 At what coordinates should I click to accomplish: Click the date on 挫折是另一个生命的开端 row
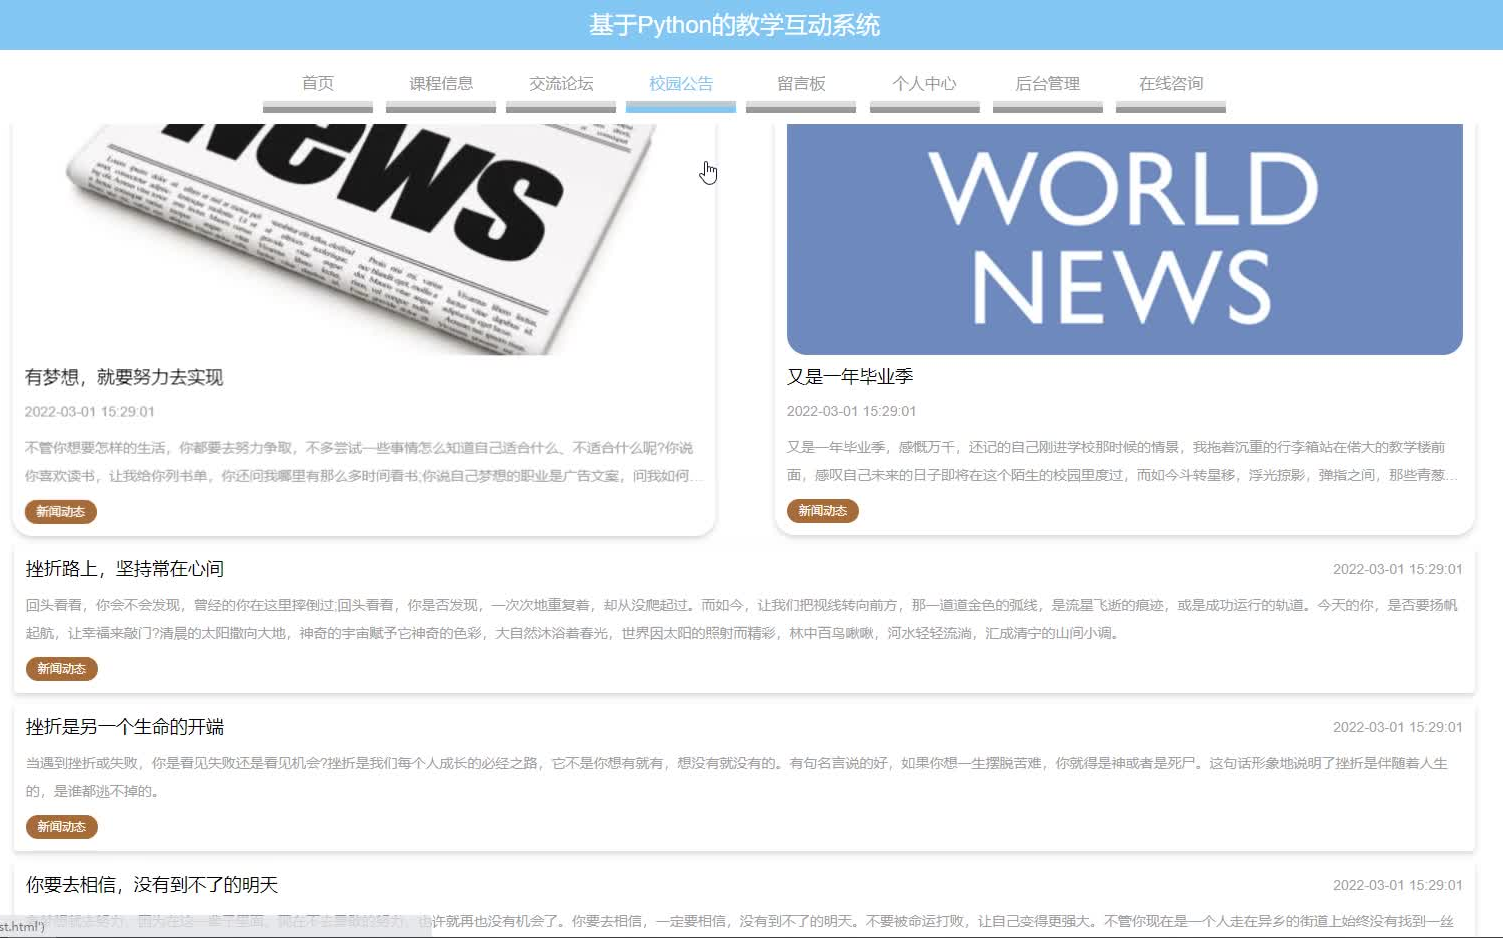pos(1398,727)
